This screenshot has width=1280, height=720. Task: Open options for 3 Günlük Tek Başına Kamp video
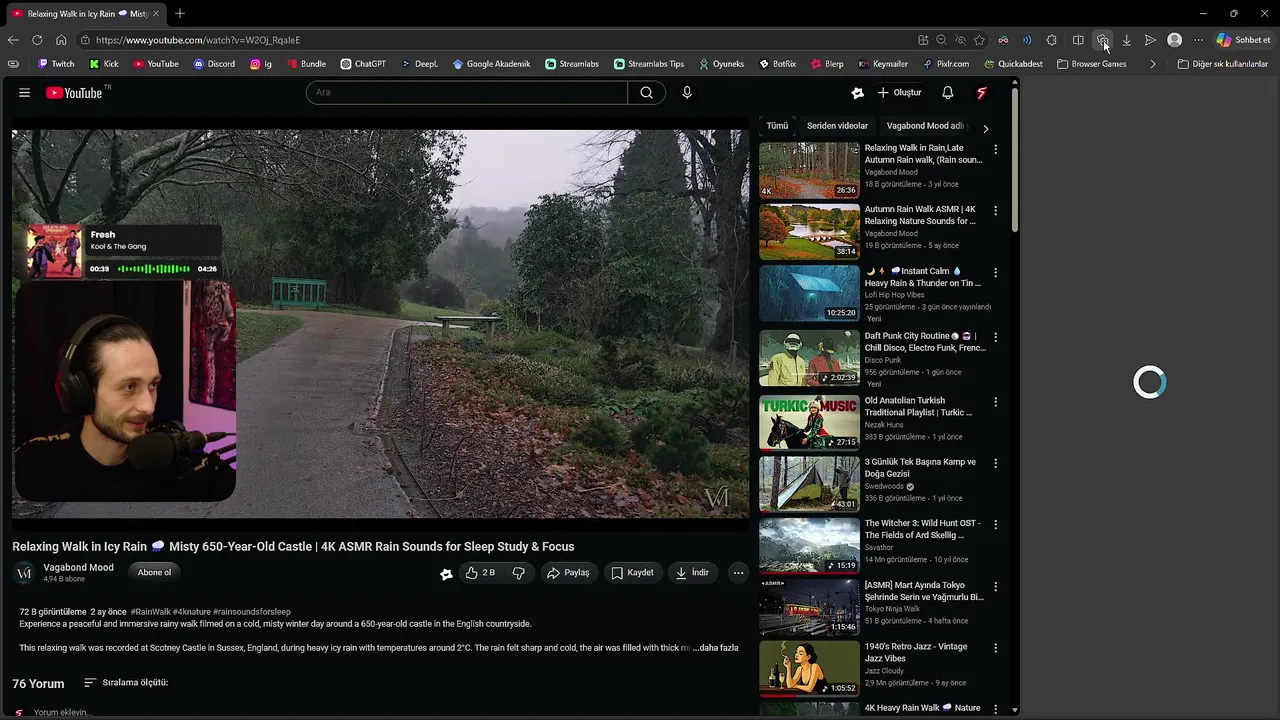pos(995,463)
